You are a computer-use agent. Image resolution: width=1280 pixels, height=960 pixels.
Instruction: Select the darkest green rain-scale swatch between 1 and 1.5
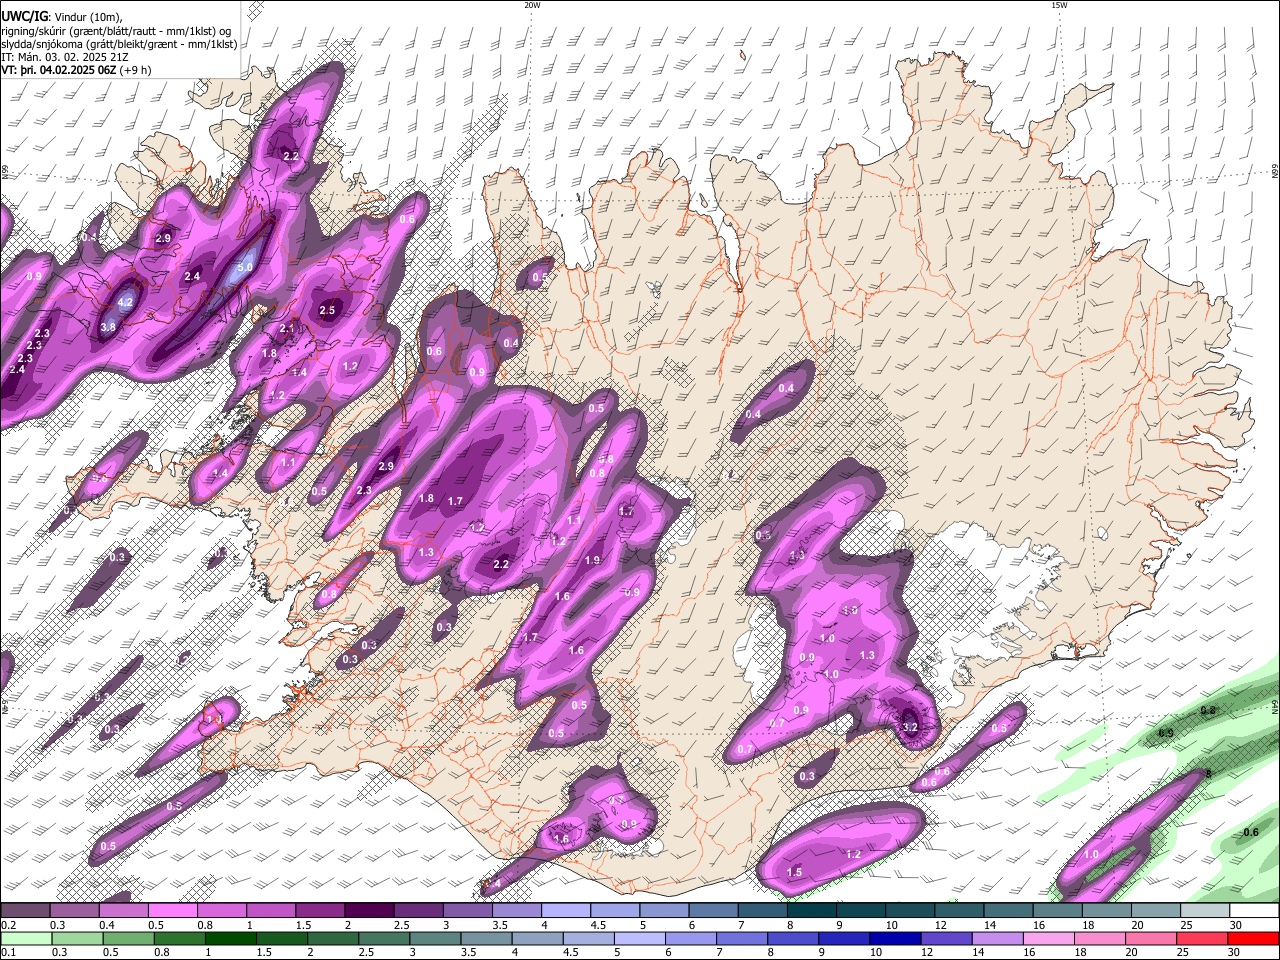230,938
